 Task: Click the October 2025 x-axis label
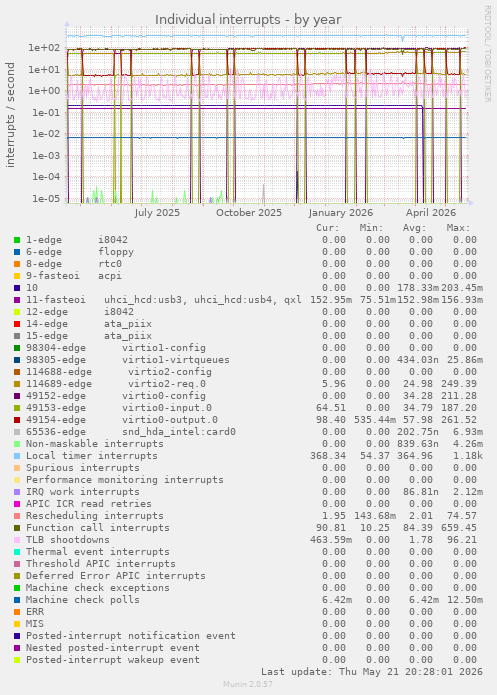pos(249,213)
